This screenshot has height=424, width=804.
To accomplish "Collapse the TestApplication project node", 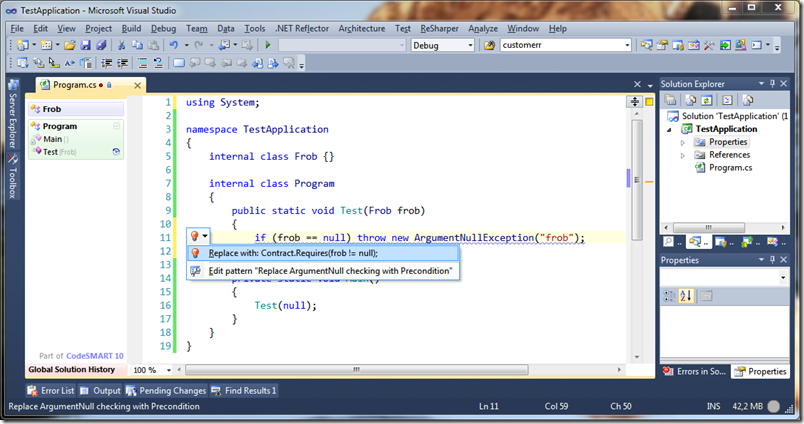I will 669,130.
